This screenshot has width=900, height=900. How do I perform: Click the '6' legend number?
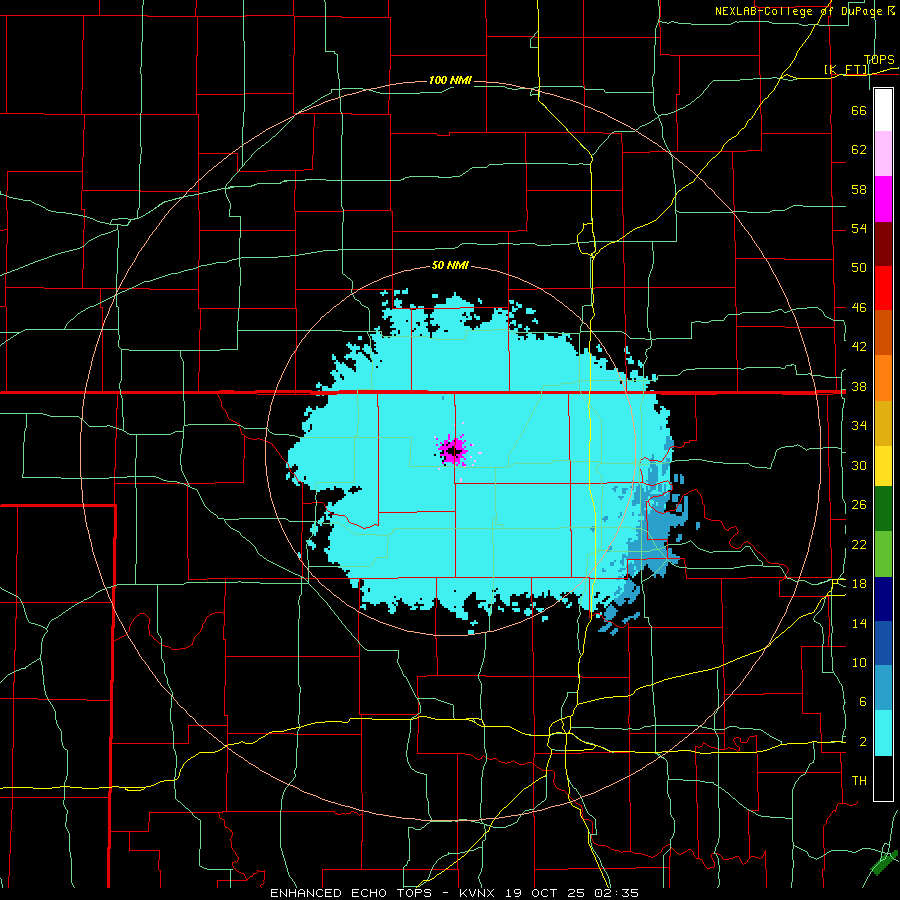(x=863, y=701)
